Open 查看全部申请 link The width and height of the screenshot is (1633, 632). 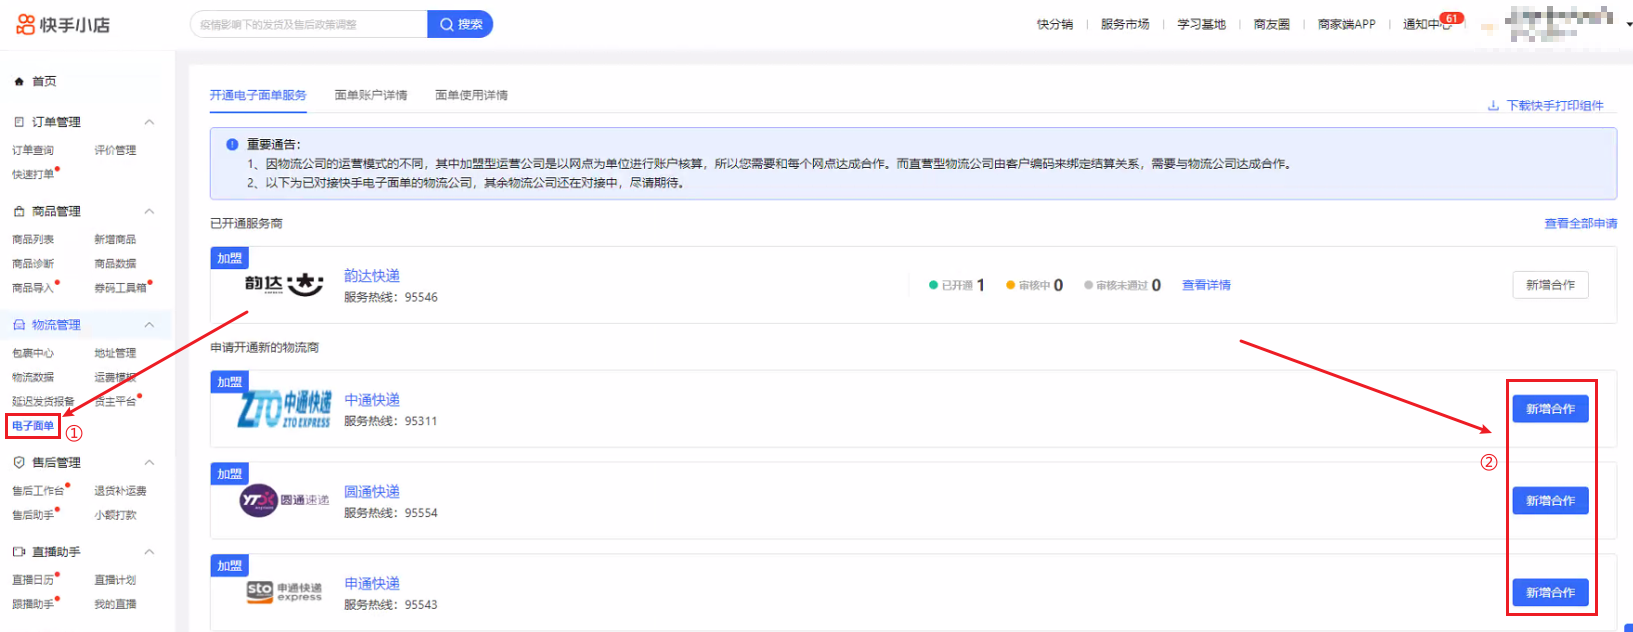tap(1581, 224)
